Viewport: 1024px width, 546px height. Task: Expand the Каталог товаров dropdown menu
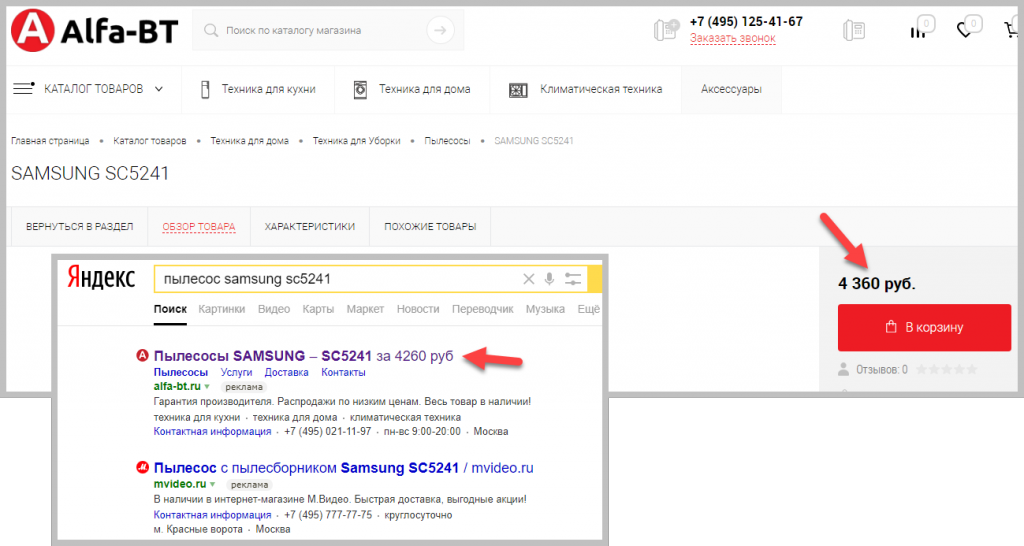coord(90,89)
